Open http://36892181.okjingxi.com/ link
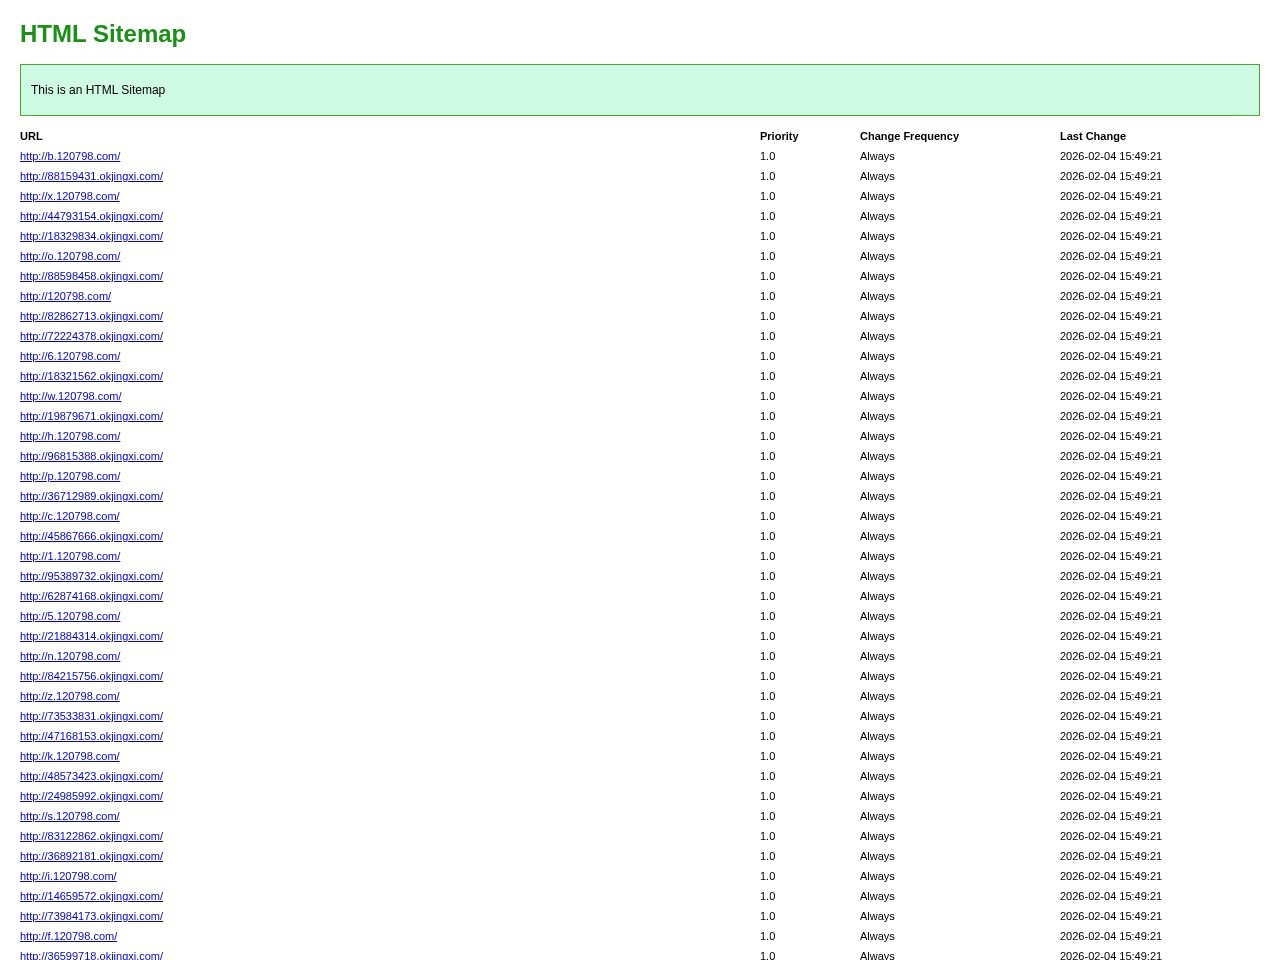Screen dimensions: 1280x960 coord(91,856)
